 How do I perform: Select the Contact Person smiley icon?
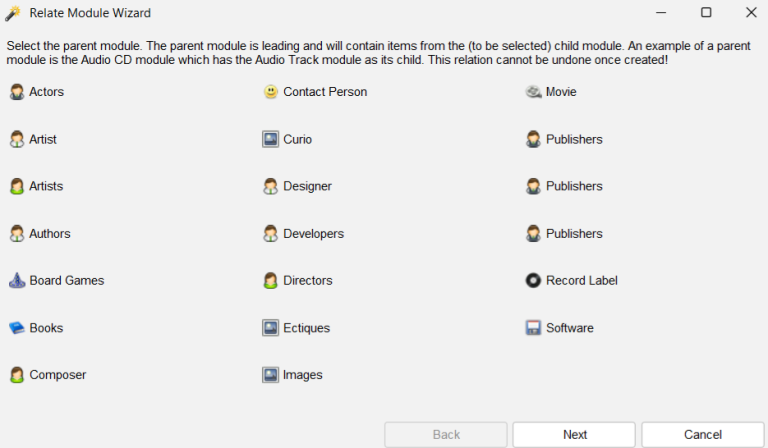point(271,92)
